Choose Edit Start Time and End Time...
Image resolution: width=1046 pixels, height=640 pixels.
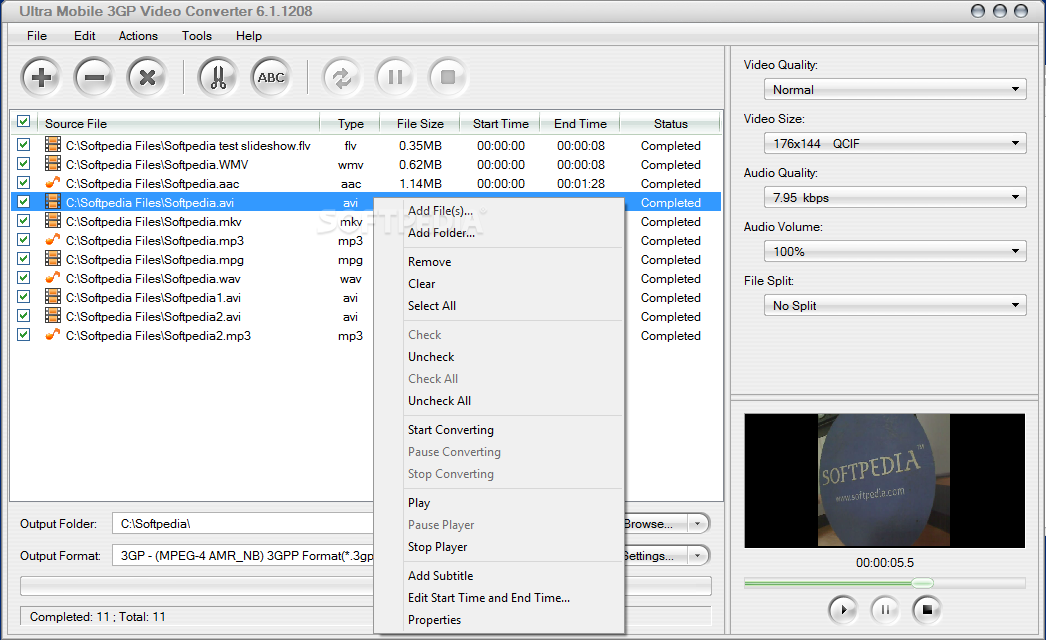coord(499,598)
